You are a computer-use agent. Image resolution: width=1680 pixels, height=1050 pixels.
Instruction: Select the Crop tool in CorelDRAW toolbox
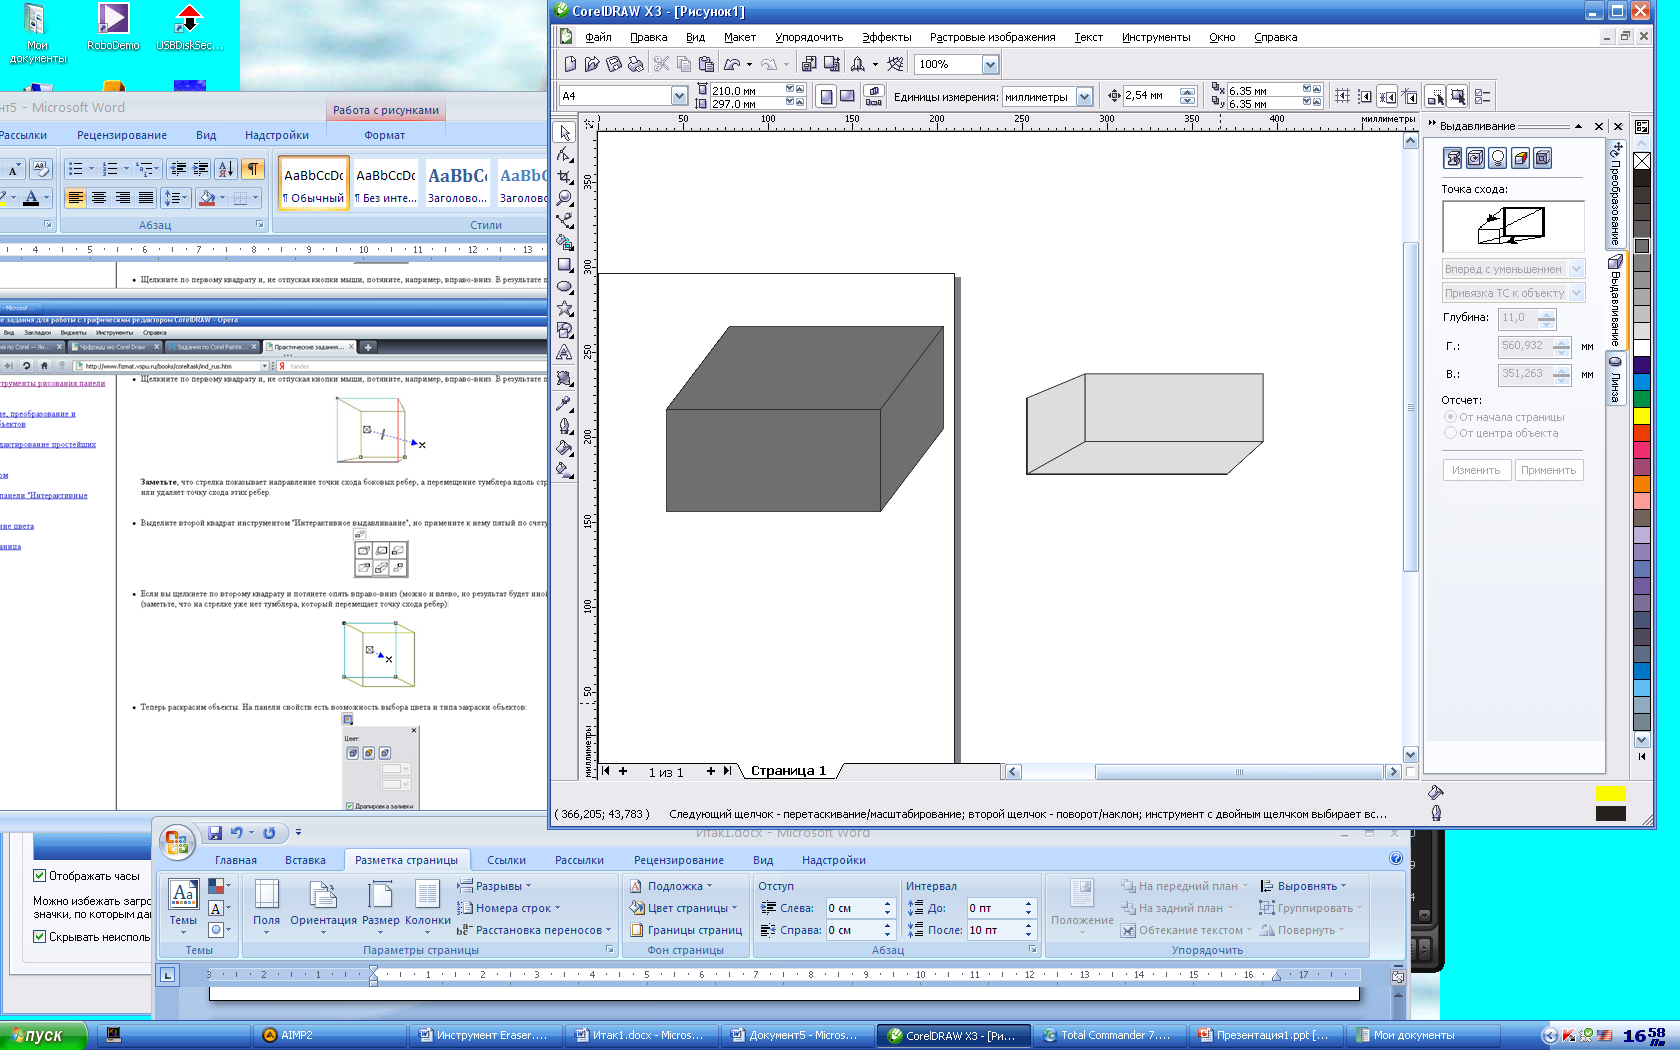coord(565,177)
